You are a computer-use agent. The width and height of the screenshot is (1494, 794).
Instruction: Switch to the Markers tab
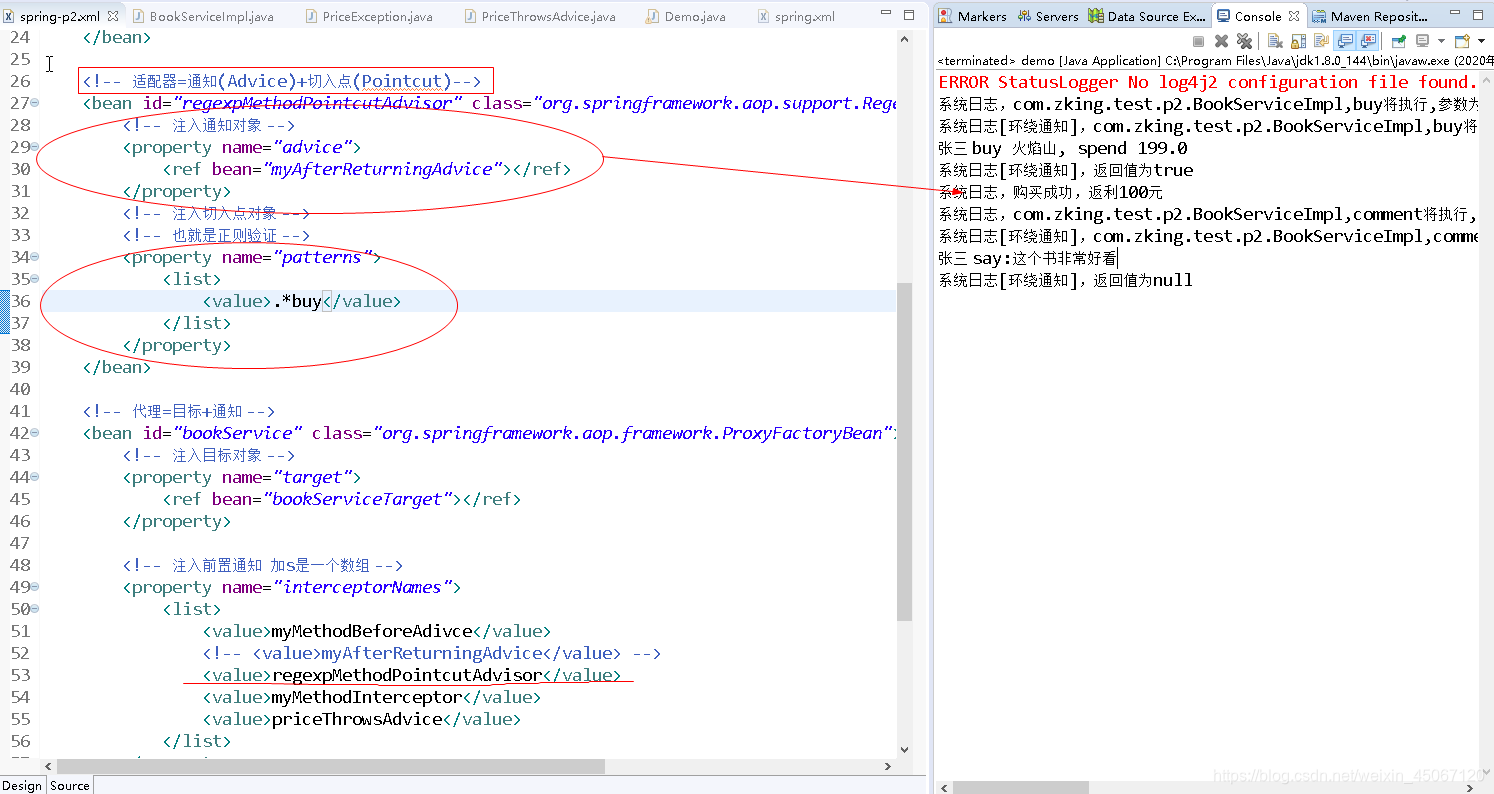click(x=972, y=16)
